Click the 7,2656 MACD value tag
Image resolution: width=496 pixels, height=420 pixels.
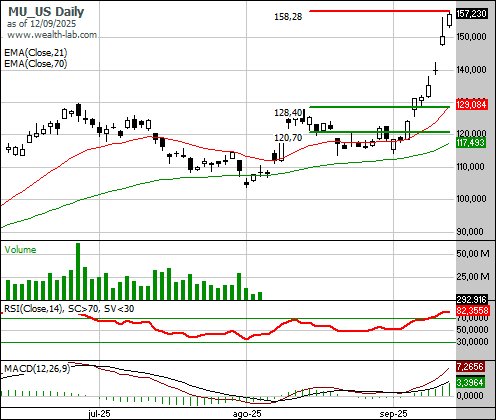tap(470, 367)
